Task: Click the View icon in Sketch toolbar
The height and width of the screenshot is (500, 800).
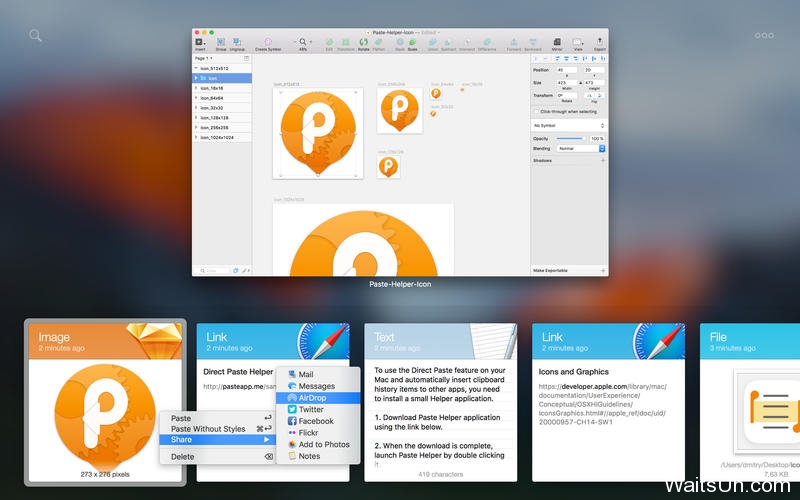Action: point(578,42)
